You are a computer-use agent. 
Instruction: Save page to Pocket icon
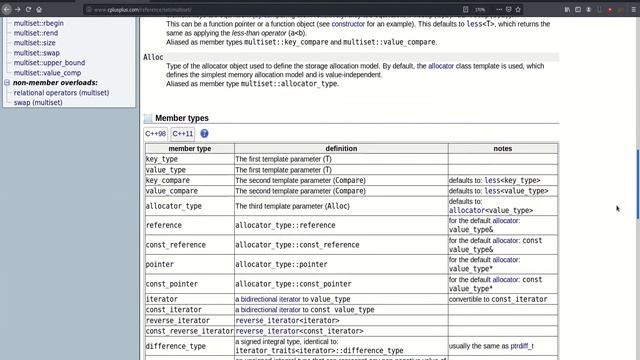(x=509, y=9)
